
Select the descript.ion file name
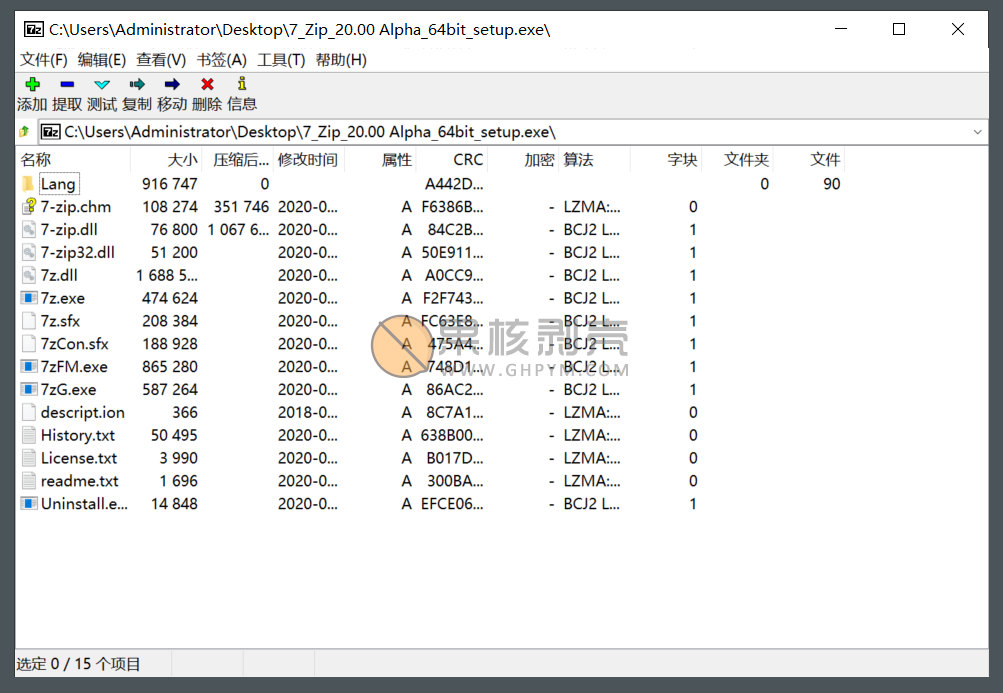83,413
